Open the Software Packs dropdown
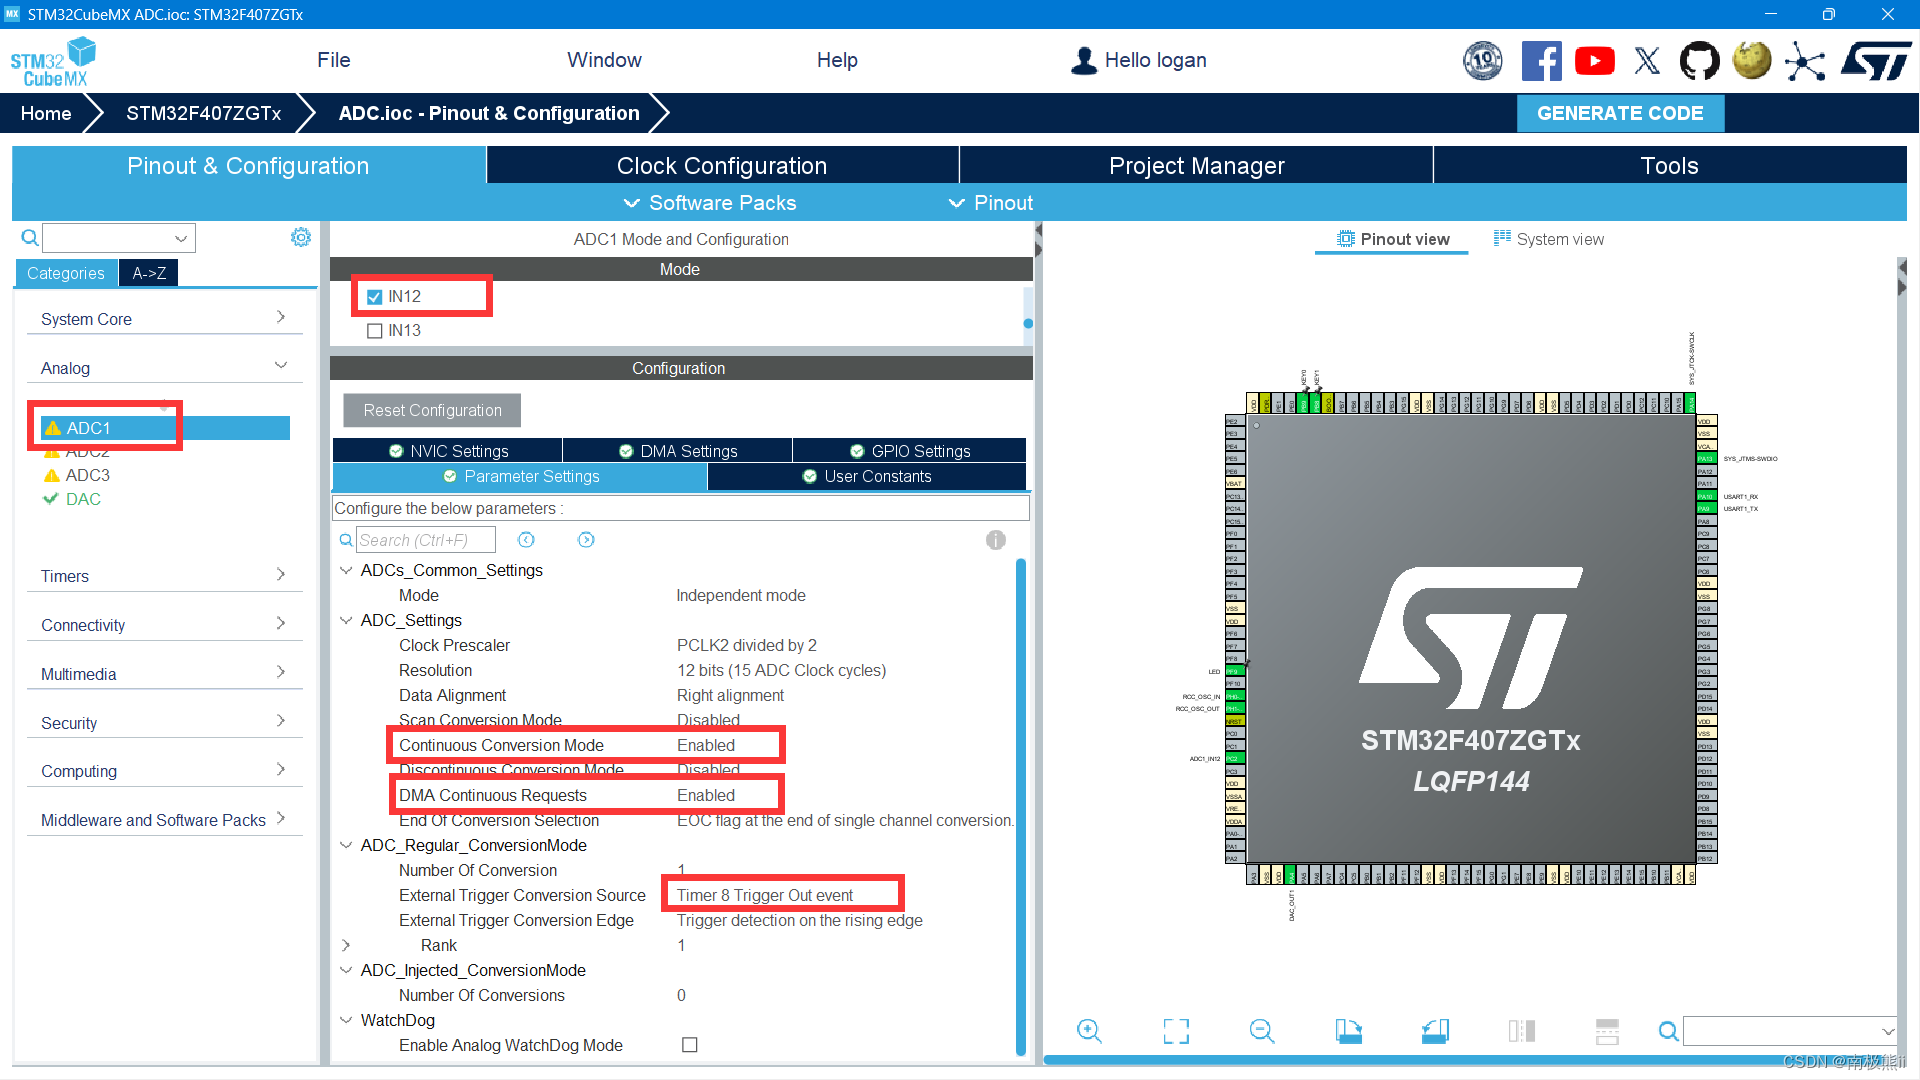 [x=710, y=203]
